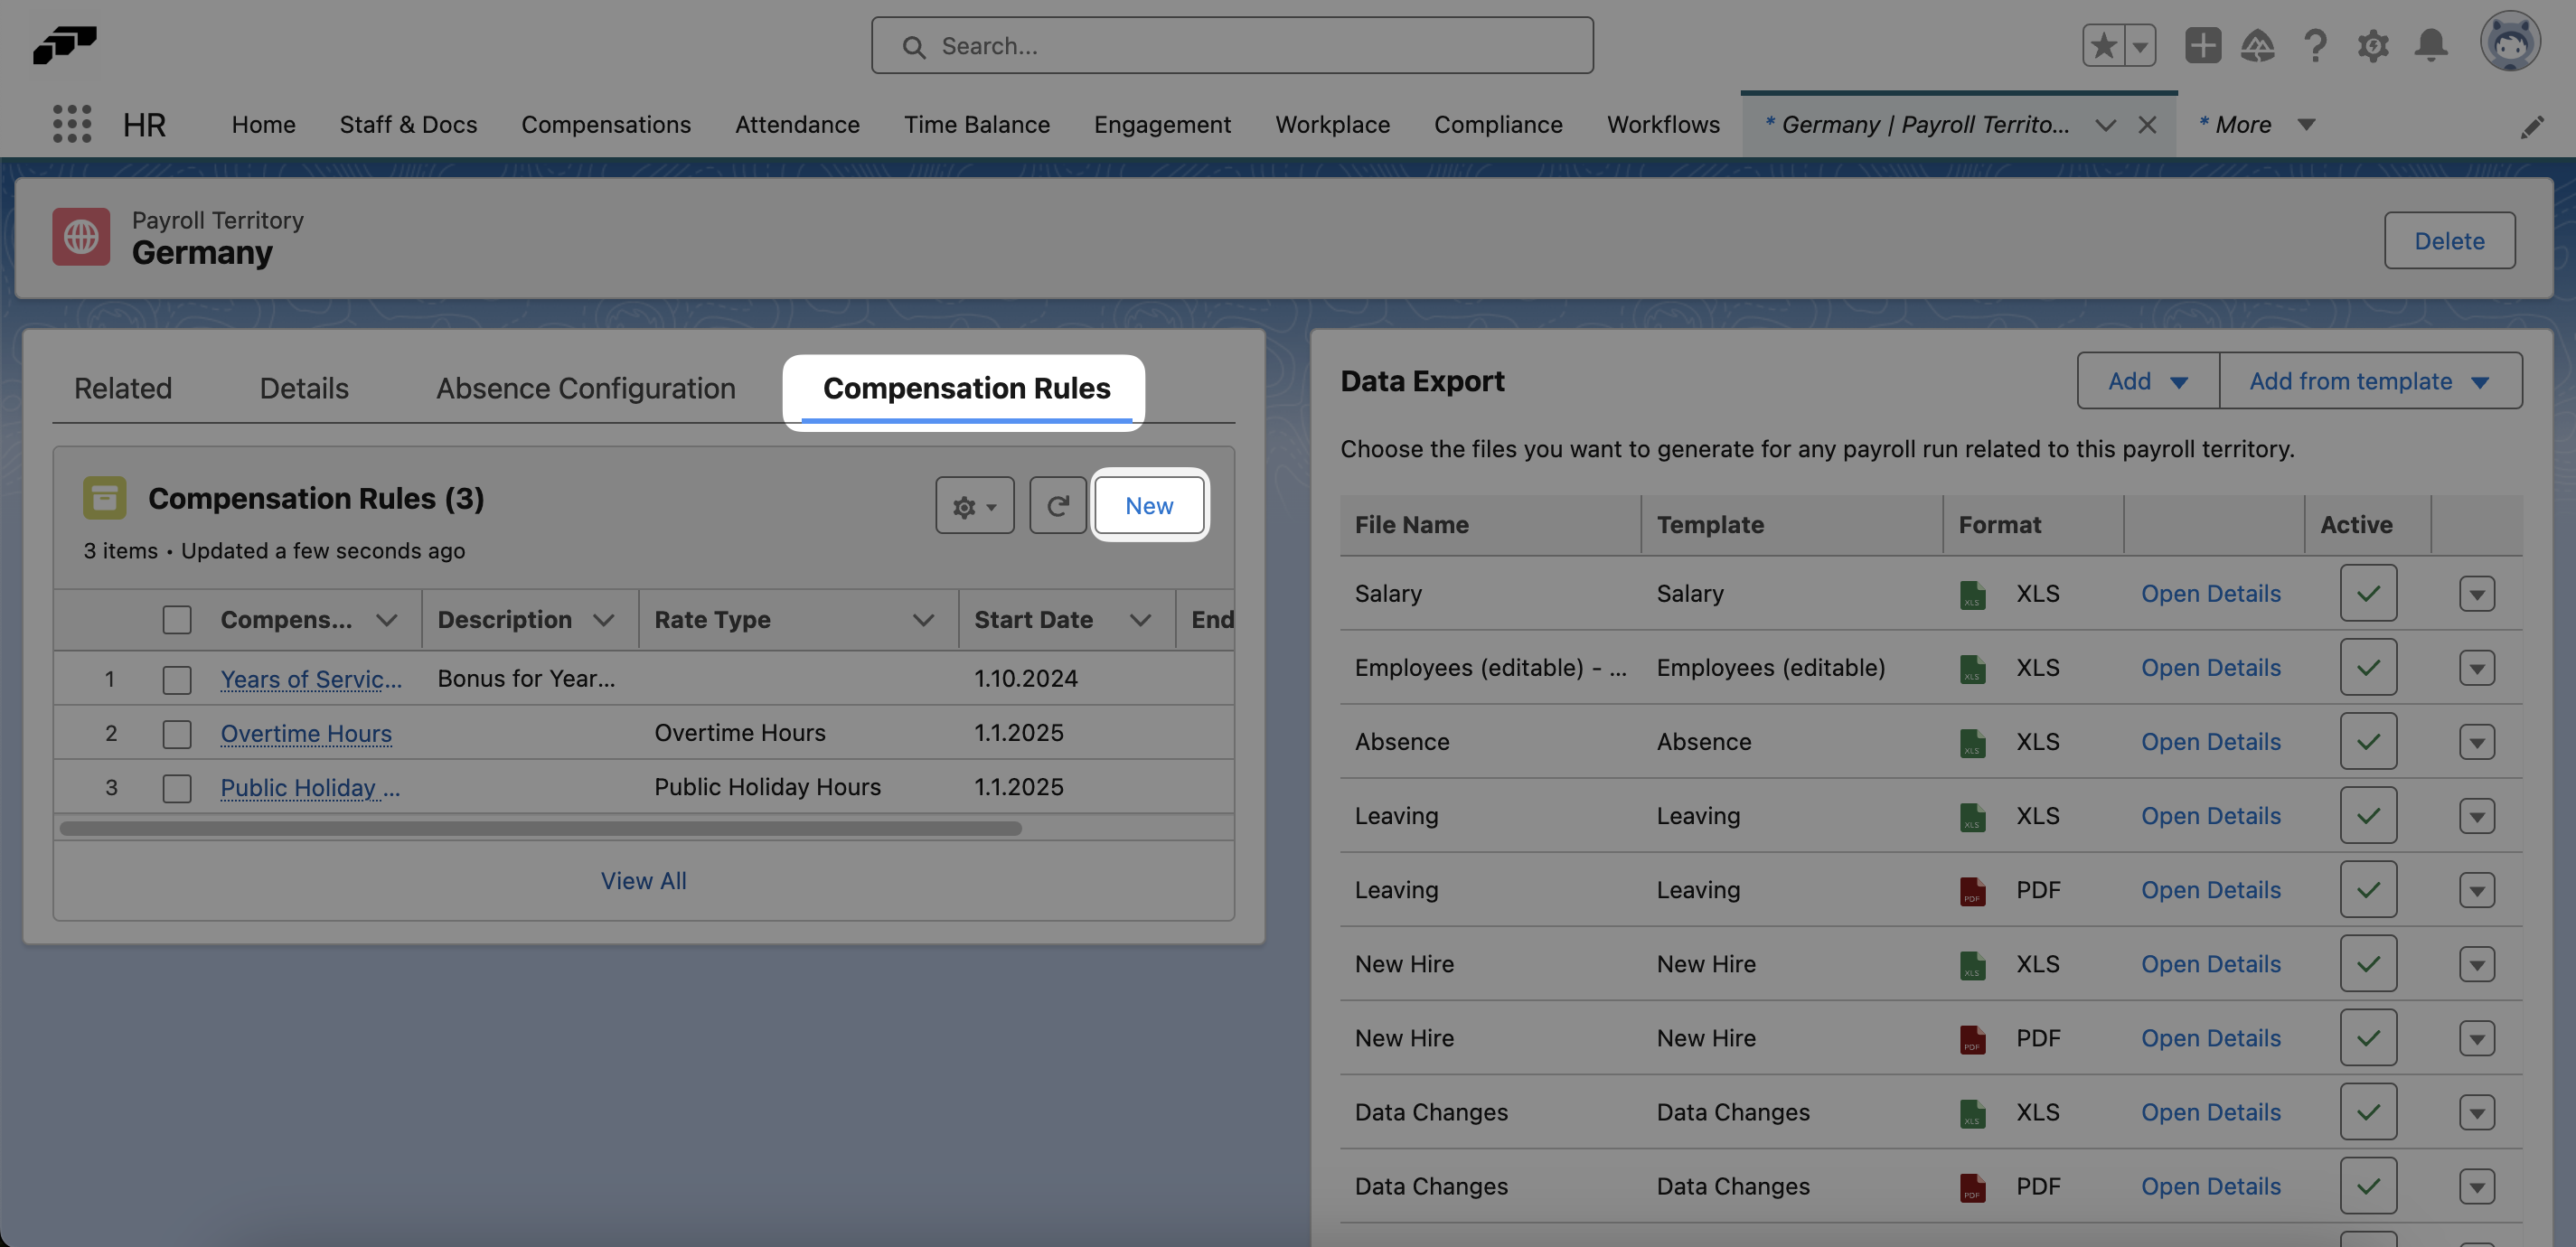Toggle the select-all rules checkbox

click(x=177, y=620)
